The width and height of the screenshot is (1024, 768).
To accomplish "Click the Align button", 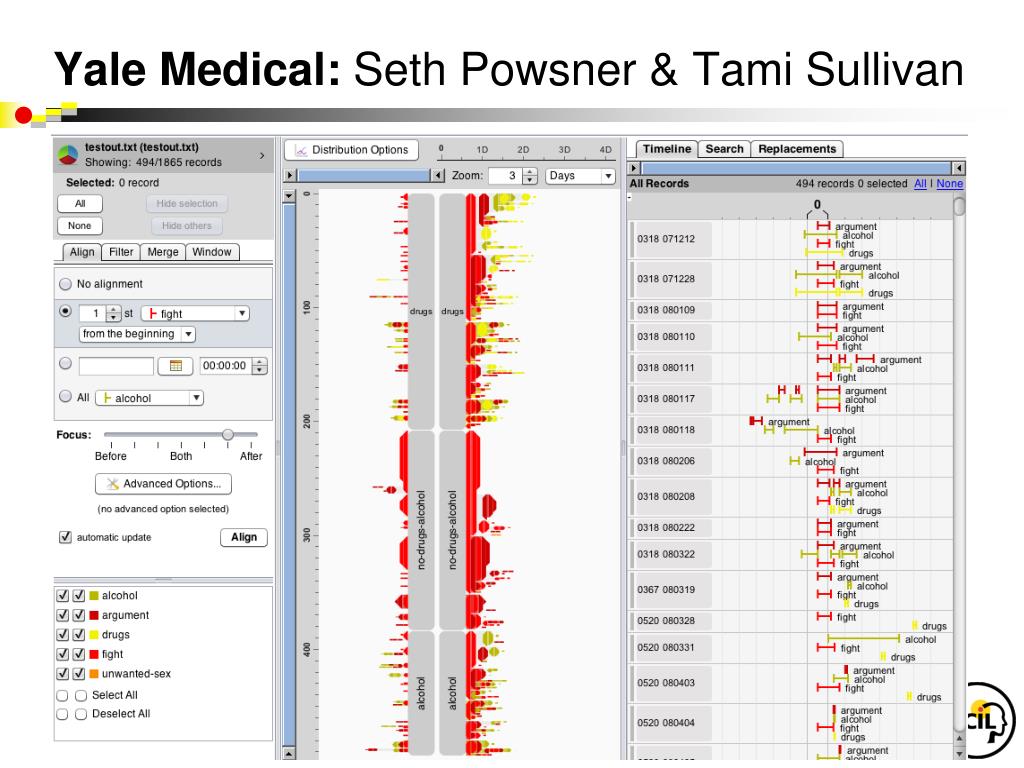I will (x=244, y=537).
